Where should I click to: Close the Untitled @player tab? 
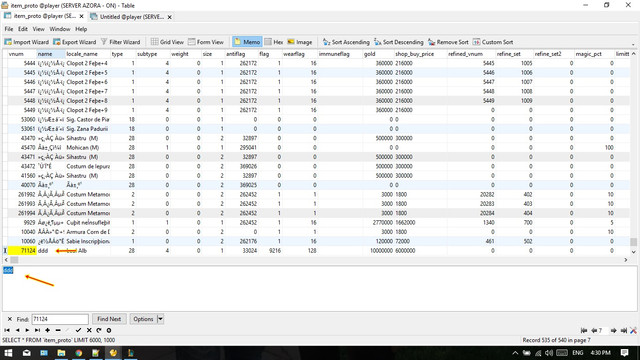[x=169, y=17]
